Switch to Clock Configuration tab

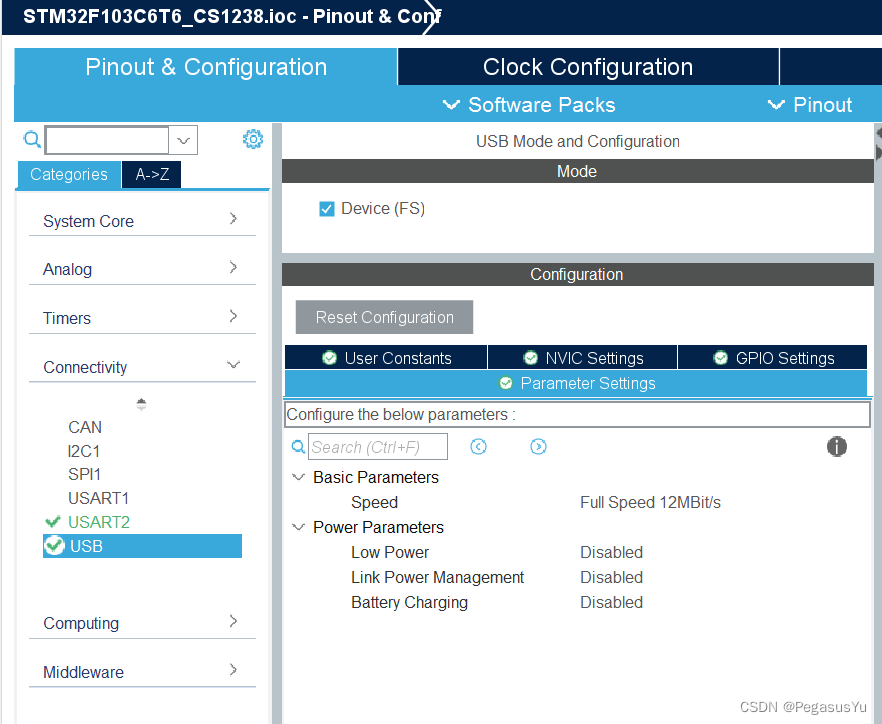588,67
